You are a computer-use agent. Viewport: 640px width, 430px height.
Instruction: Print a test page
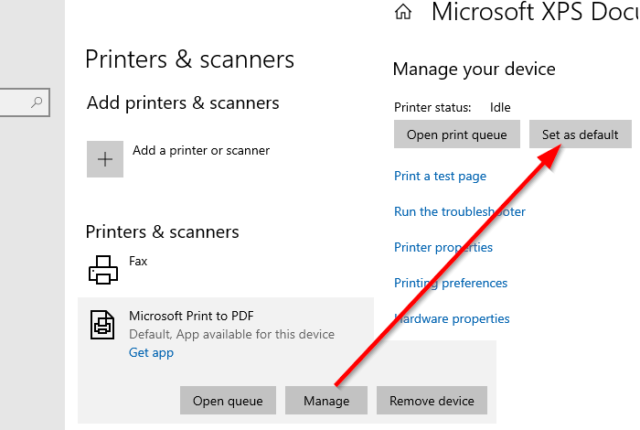[x=440, y=176]
